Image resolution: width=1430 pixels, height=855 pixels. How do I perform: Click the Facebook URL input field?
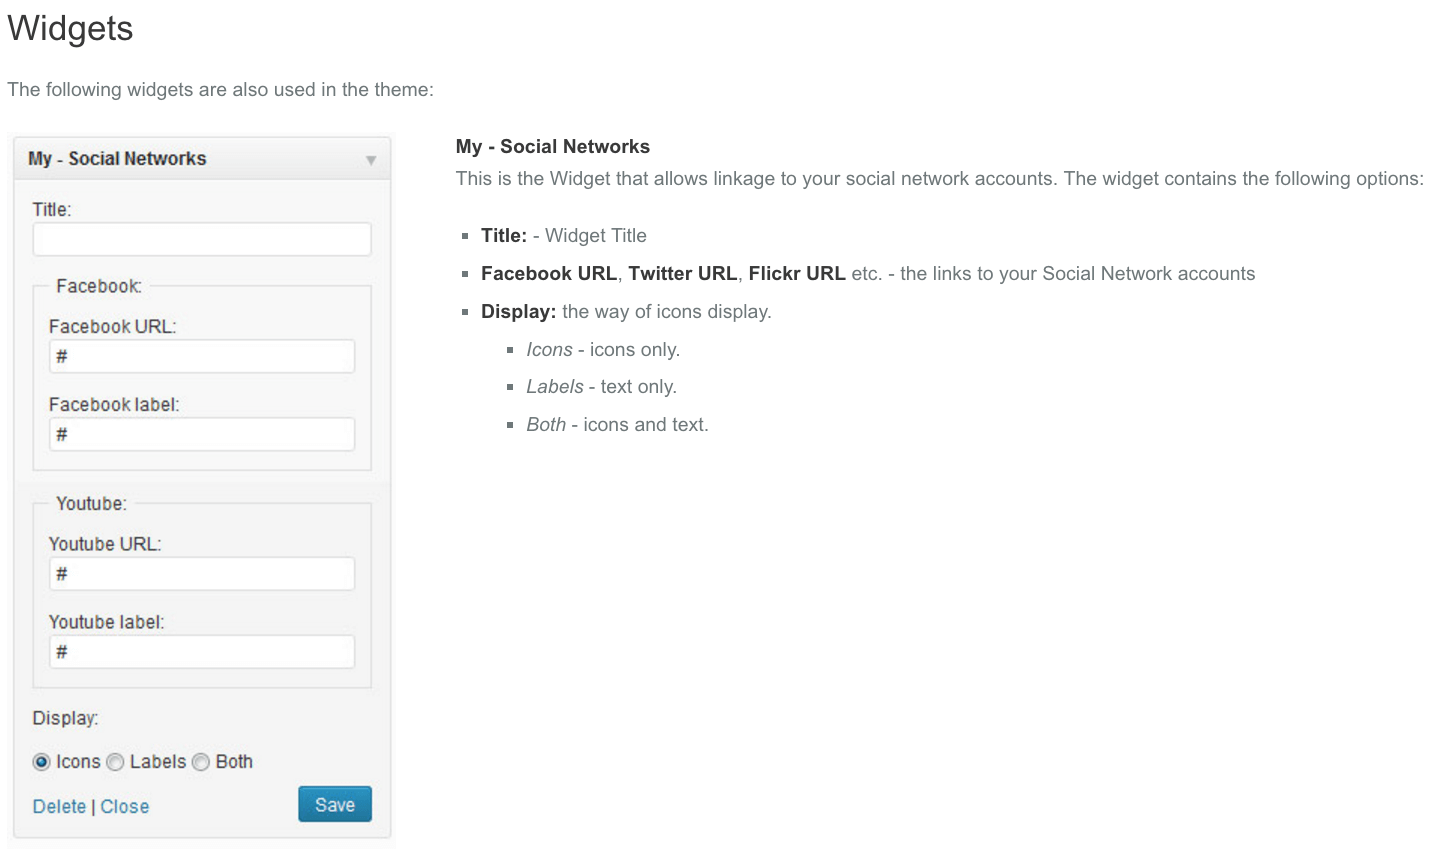pos(202,356)
